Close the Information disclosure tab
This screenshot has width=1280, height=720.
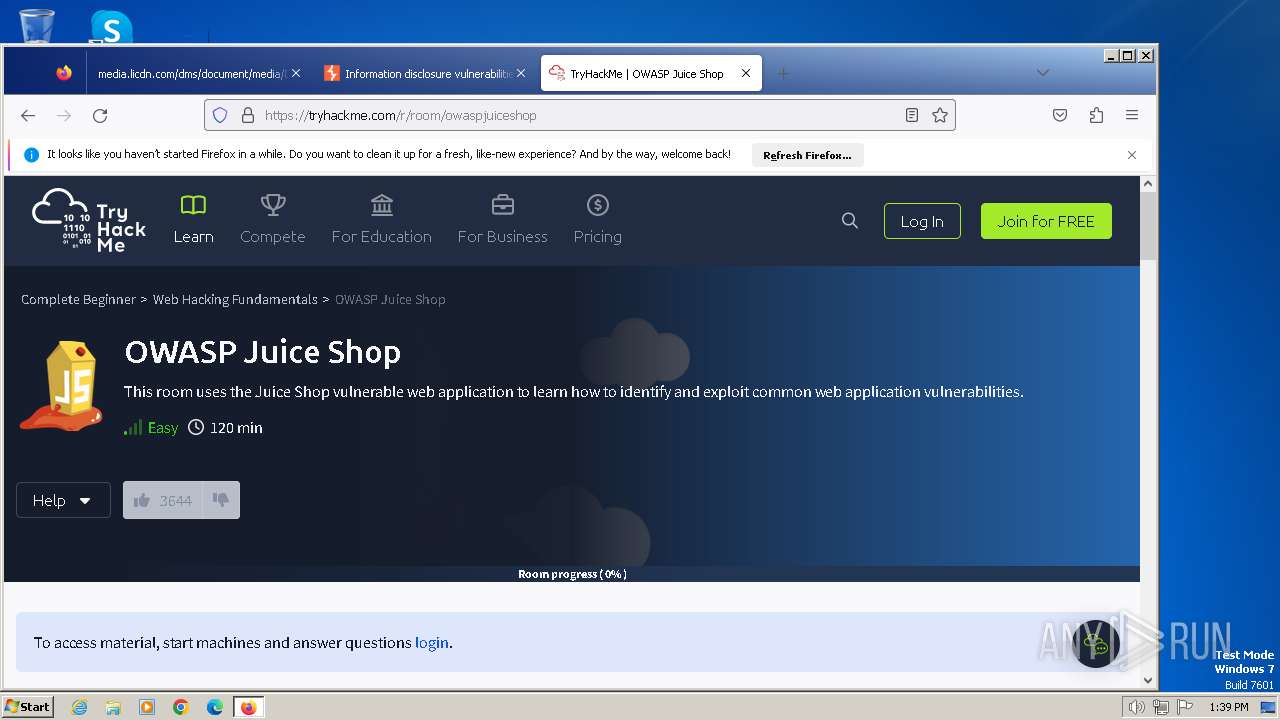(520, 73)
